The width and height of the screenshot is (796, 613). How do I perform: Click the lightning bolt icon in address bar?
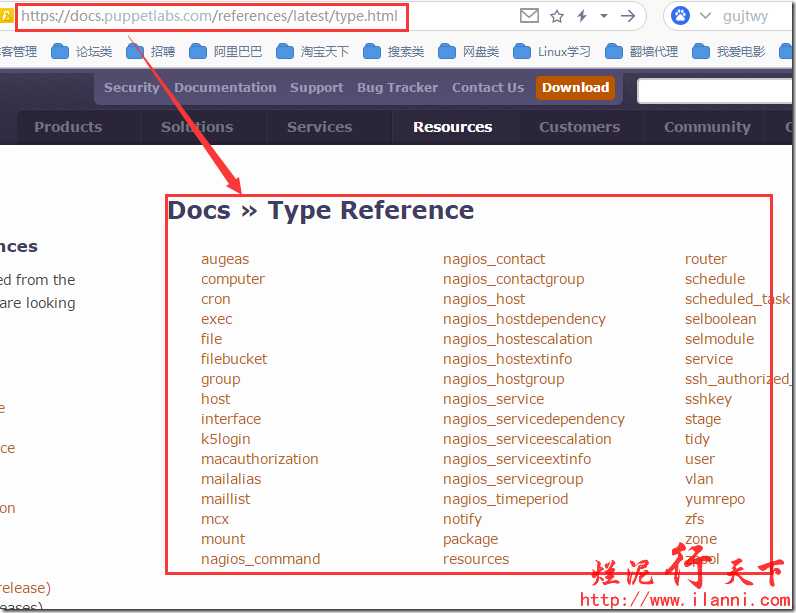click(x=582, y=16)
